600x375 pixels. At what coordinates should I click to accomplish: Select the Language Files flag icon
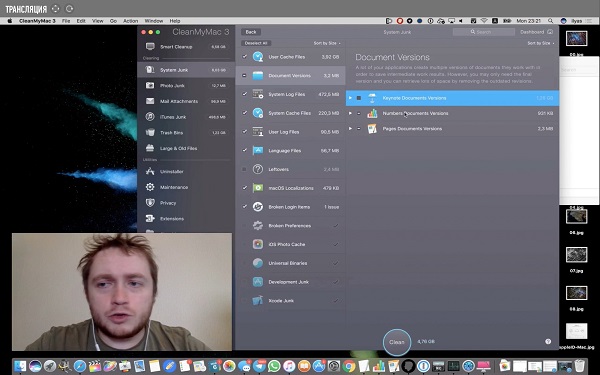coord(258,150)
